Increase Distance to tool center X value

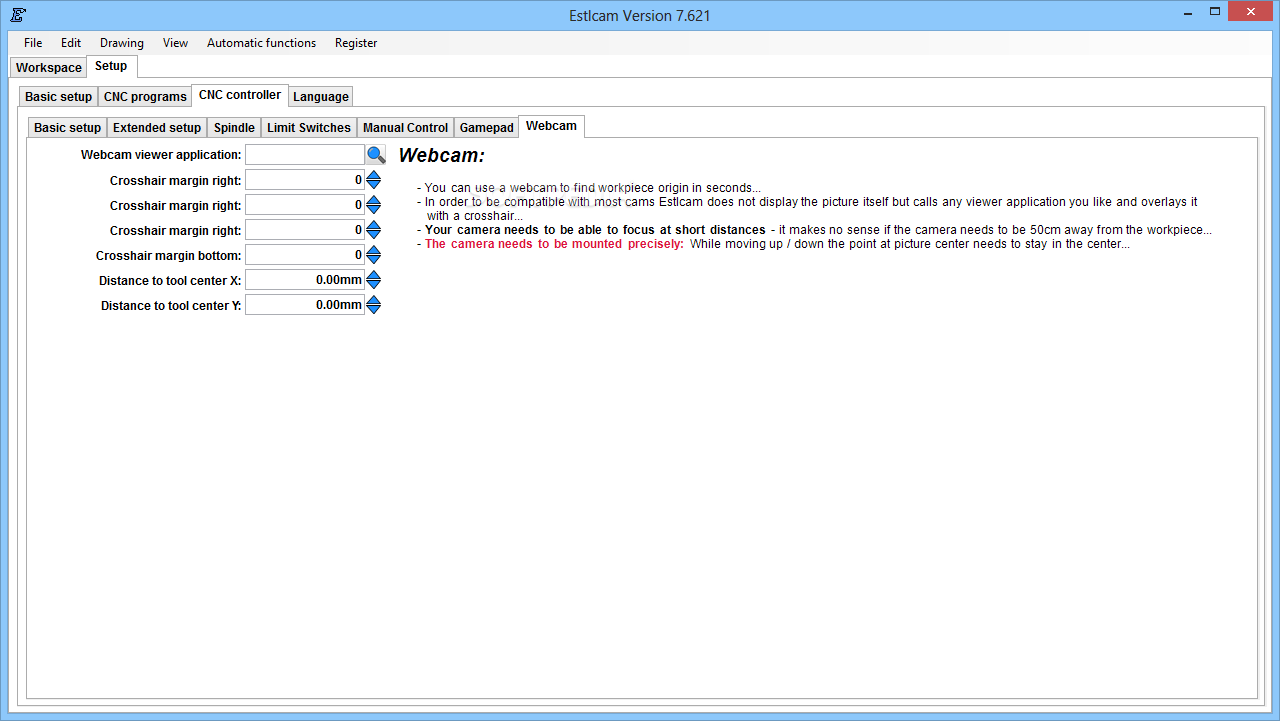[373, 275]
